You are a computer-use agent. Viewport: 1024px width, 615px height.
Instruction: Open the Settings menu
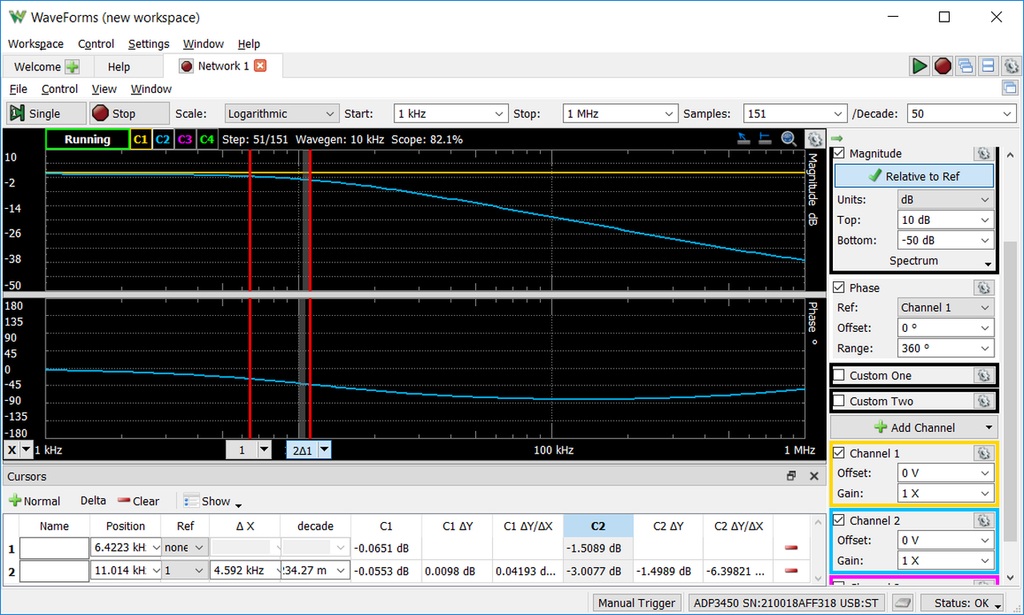pos(148,44)
